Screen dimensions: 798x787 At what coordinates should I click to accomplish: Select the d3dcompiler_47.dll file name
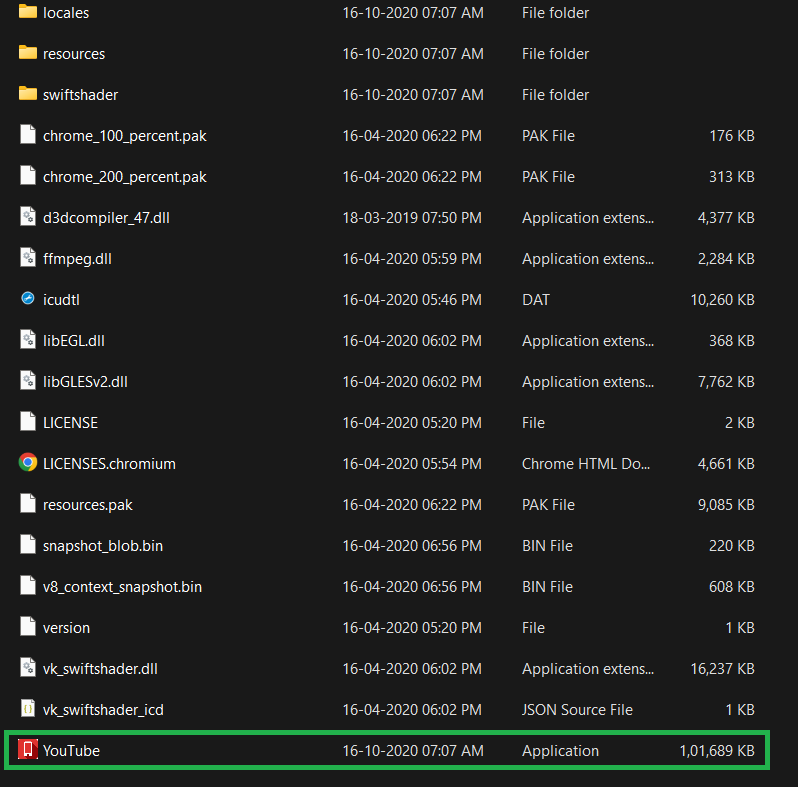coord(106,218)
